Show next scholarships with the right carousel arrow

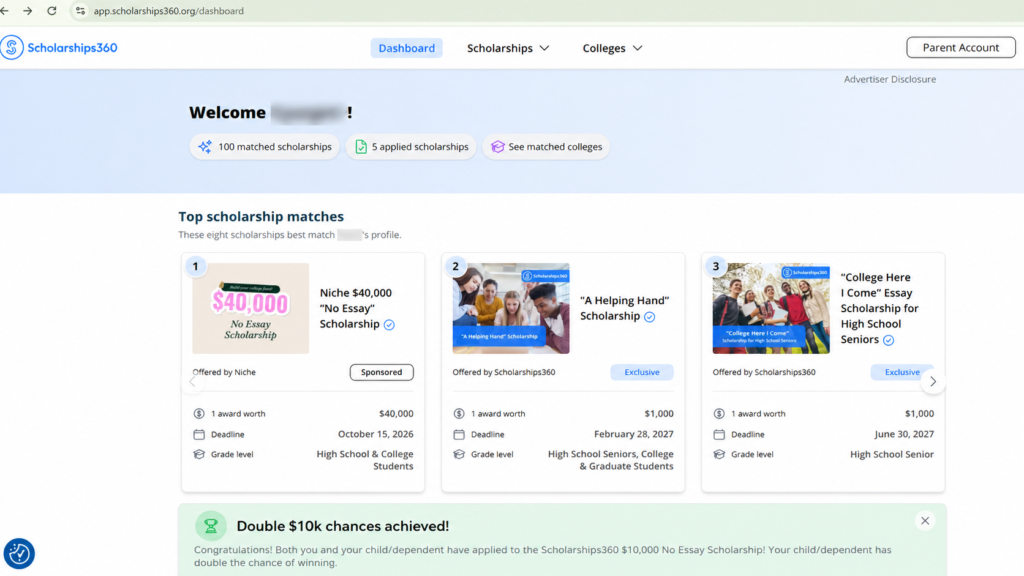[x=933, y=381]
